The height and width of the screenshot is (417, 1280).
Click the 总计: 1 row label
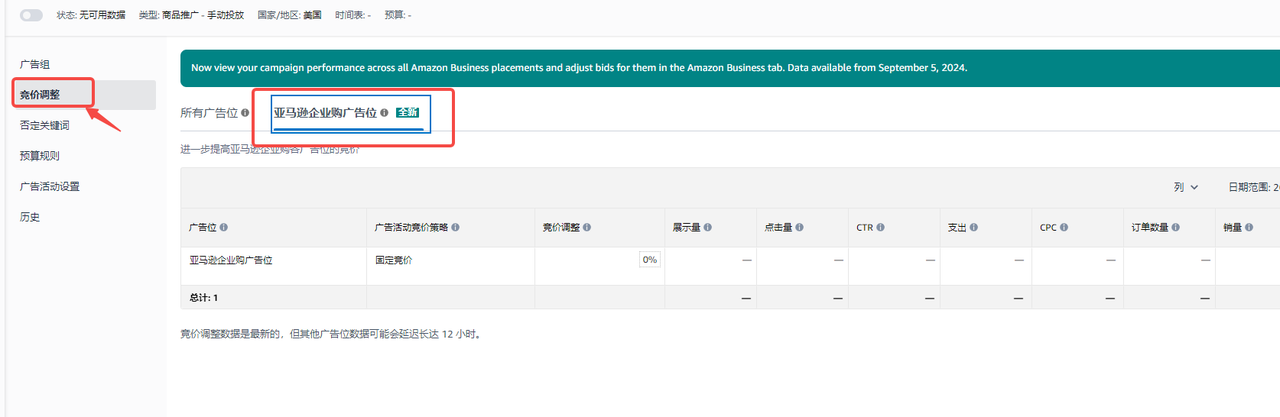pos(203,298)
